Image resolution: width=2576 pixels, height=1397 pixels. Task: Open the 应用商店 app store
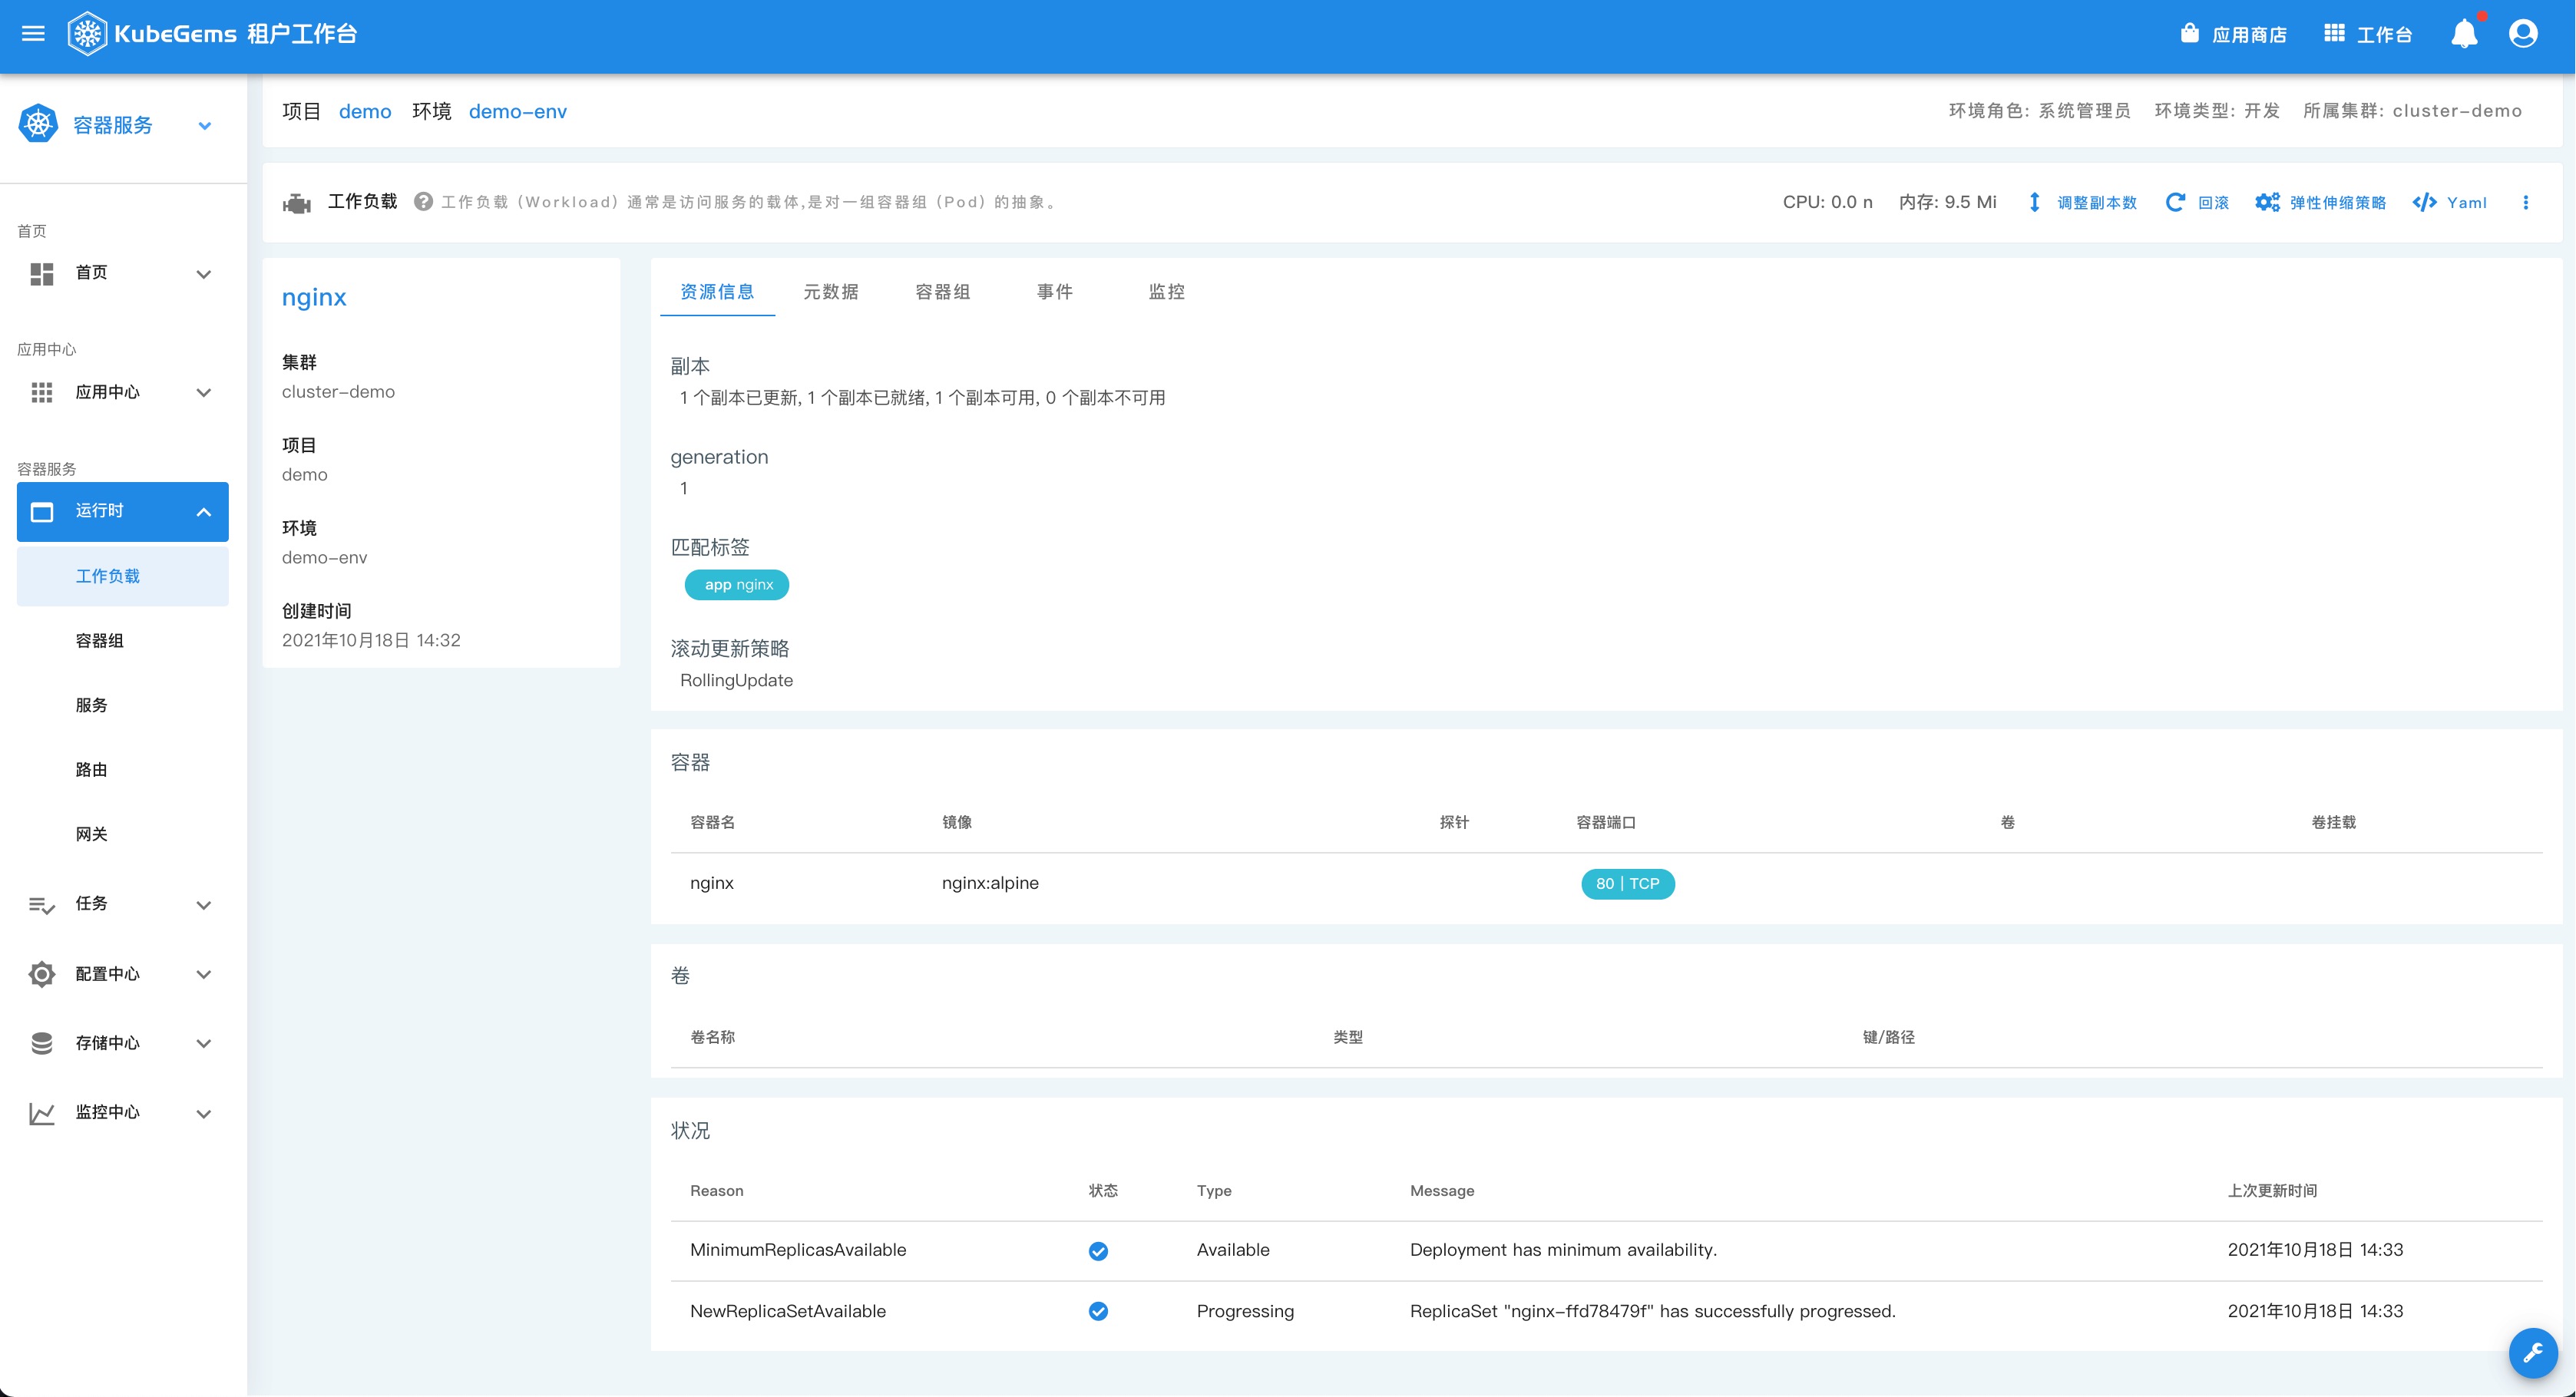pos(2233,35)
